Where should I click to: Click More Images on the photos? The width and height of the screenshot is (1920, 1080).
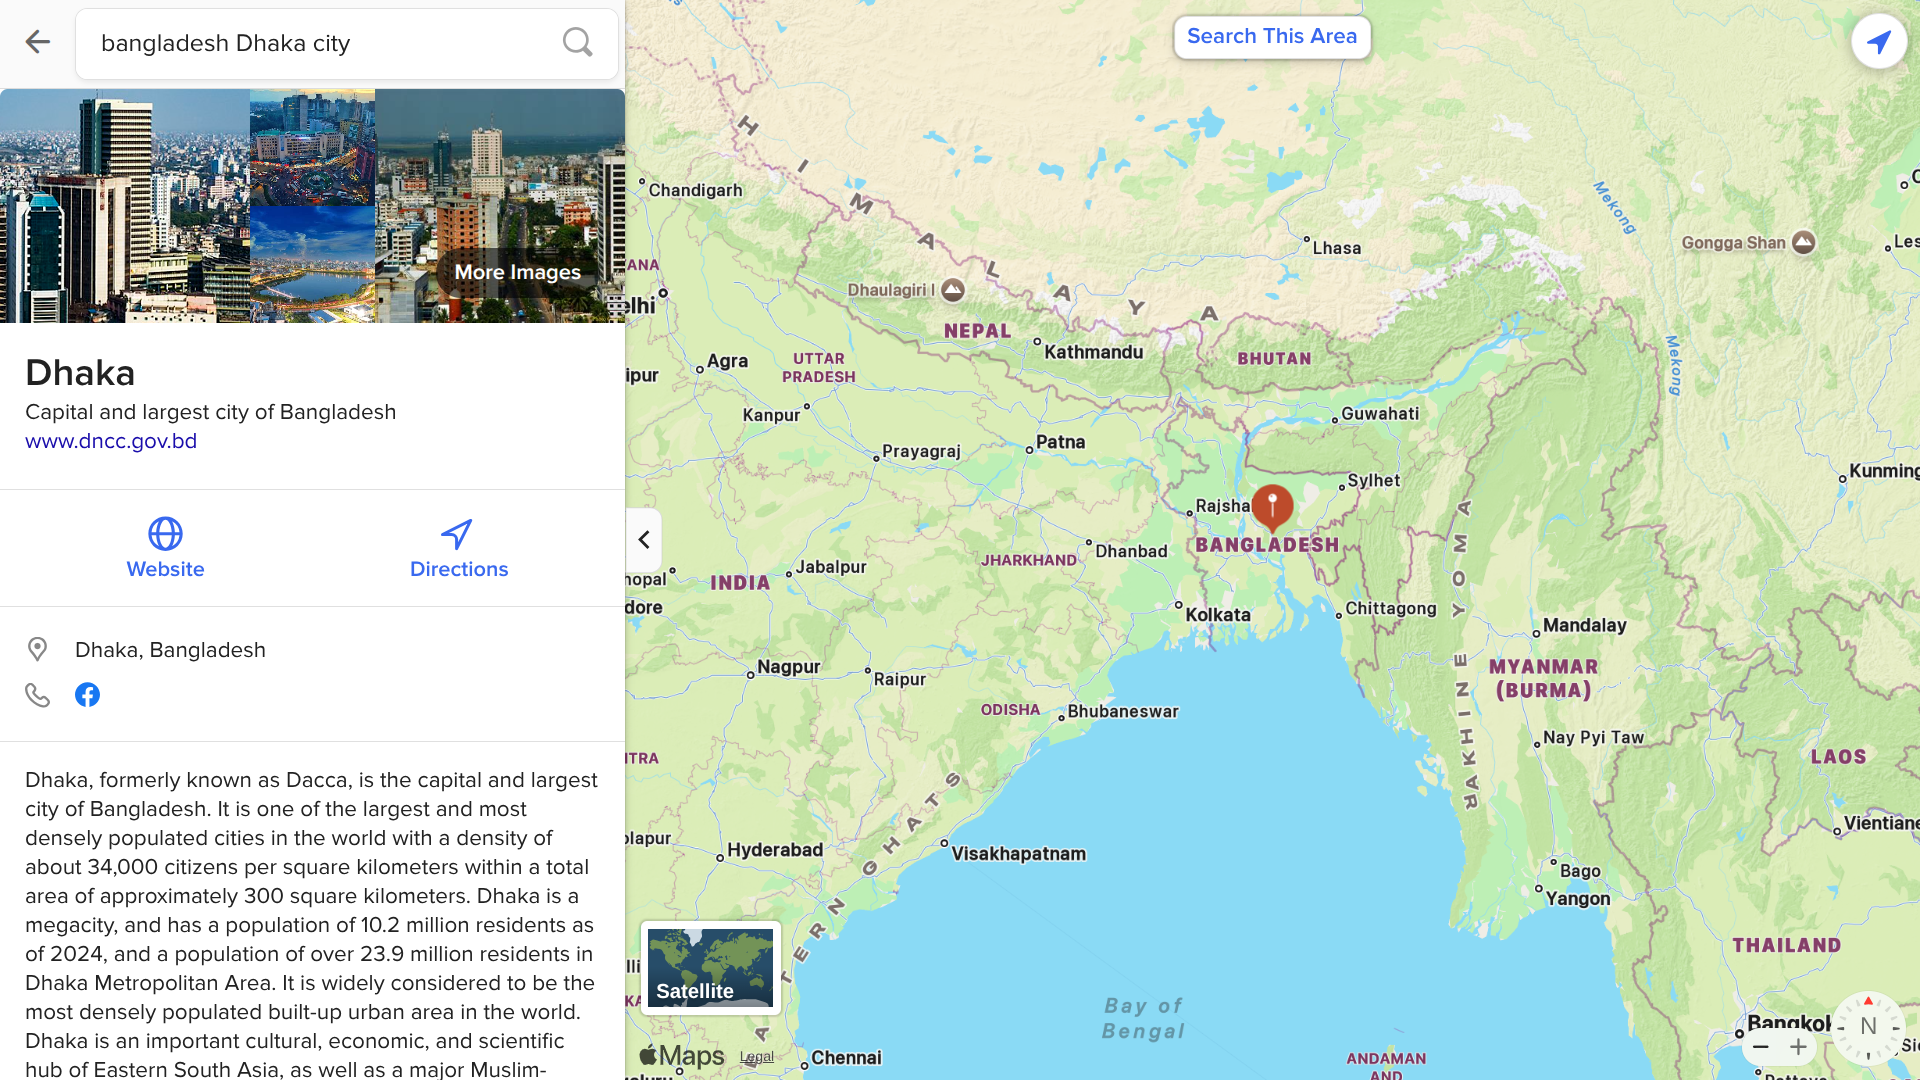517,272
